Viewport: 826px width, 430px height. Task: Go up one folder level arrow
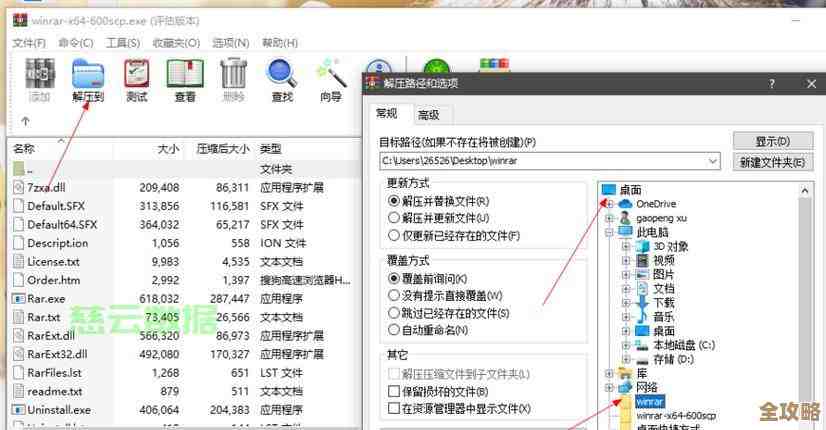[25, 121]
